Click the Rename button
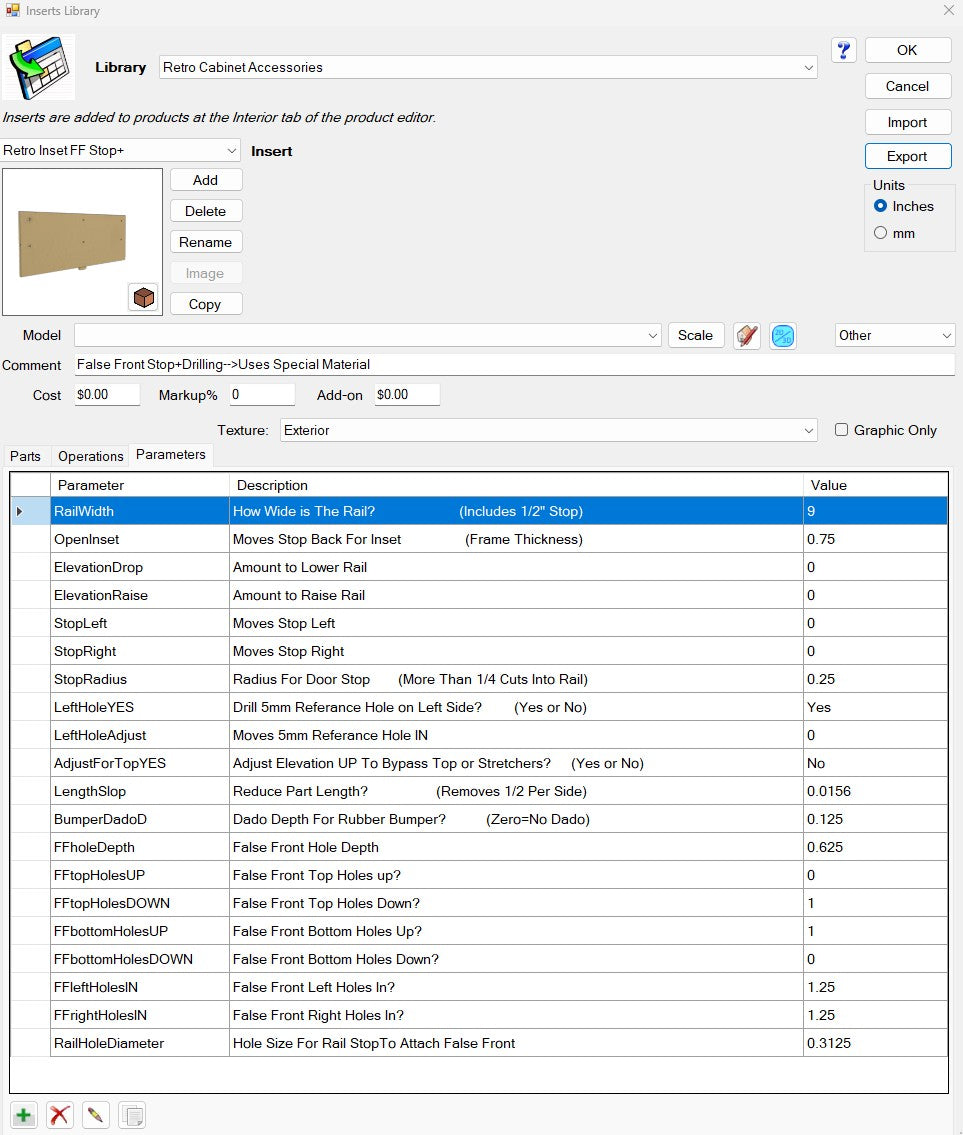This screenshot has height=1135, width=963. click(205, 242)
